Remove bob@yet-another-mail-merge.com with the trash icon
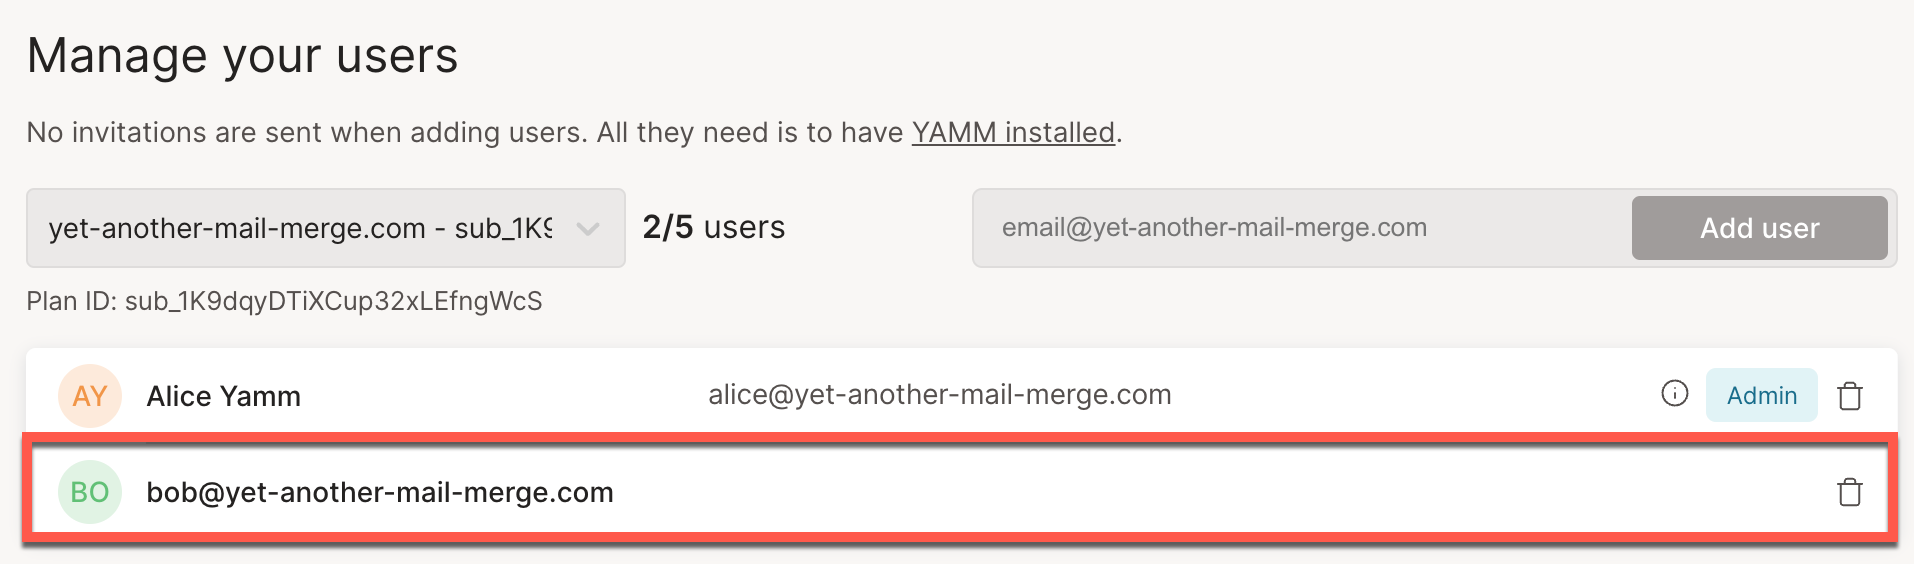The height and width of the screenshot is (564, 1914). pyautogui.click(x=1849, y=492)
